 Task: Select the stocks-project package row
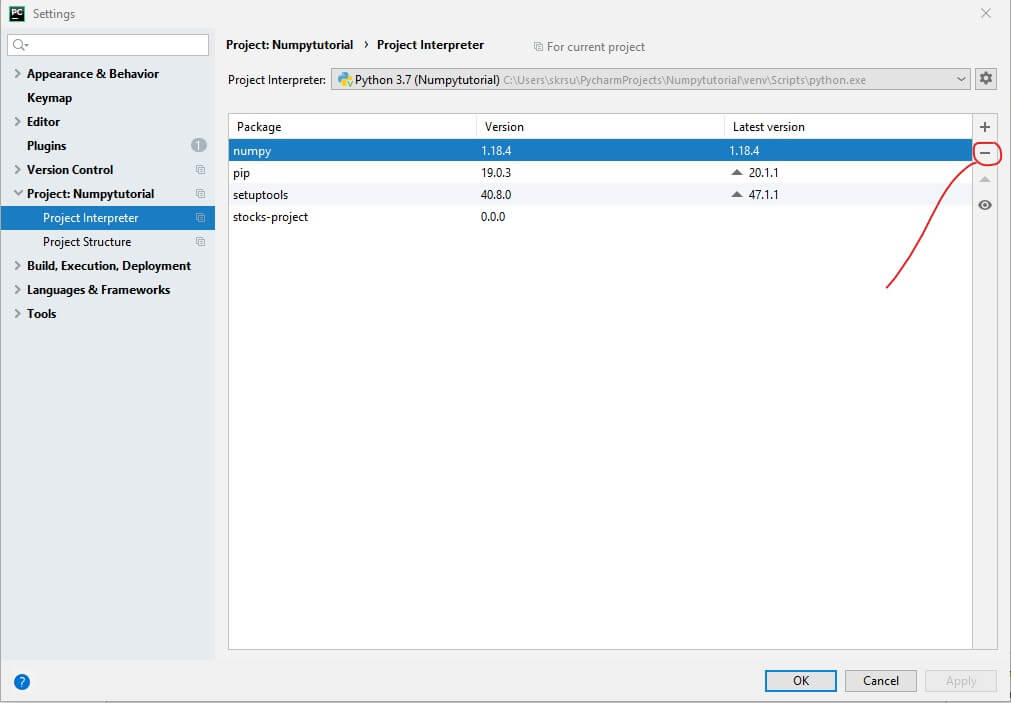click(270, 216)
